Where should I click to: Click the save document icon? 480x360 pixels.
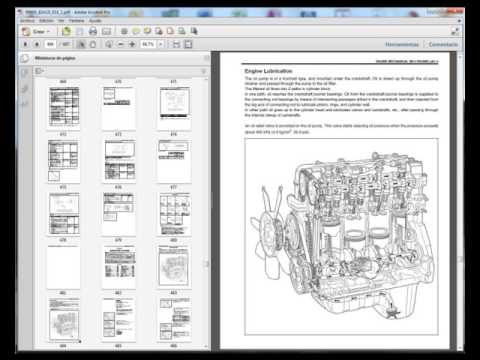[x=80, y=31]
